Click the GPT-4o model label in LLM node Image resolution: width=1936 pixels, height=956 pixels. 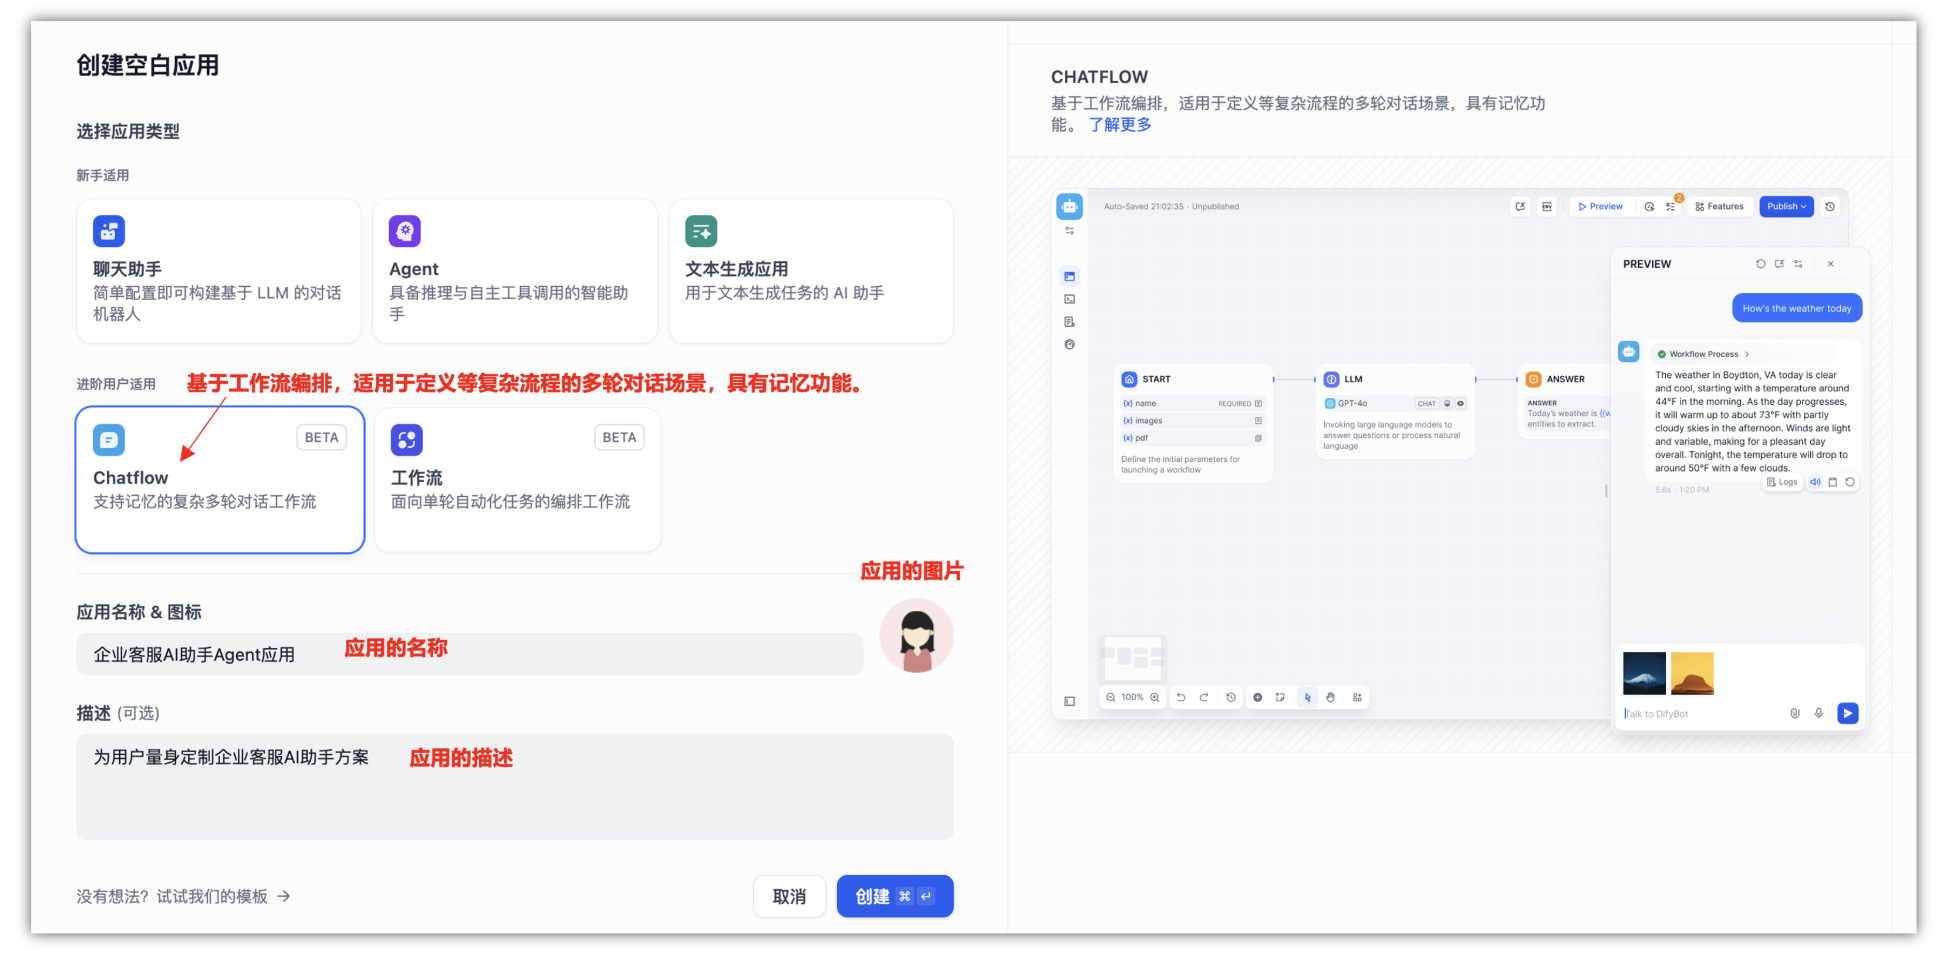coord(1353,404)
